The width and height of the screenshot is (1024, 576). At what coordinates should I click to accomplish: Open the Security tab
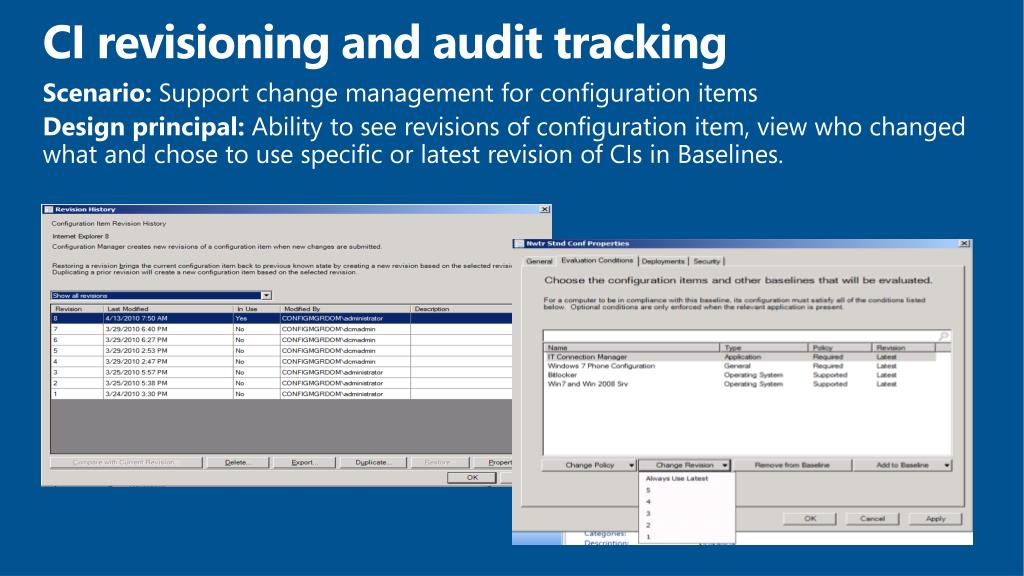707,261
